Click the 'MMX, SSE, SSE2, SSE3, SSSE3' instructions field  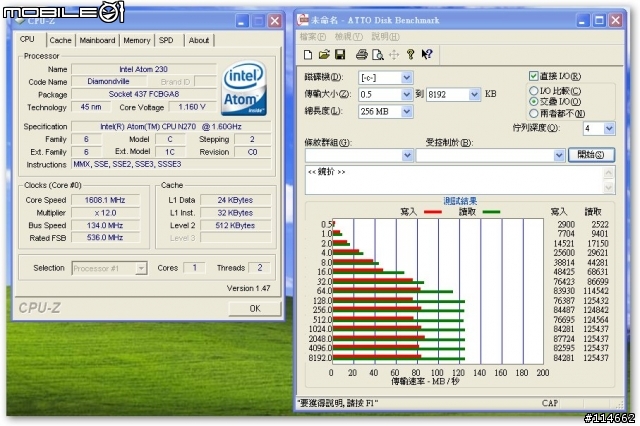click(171, 164)
